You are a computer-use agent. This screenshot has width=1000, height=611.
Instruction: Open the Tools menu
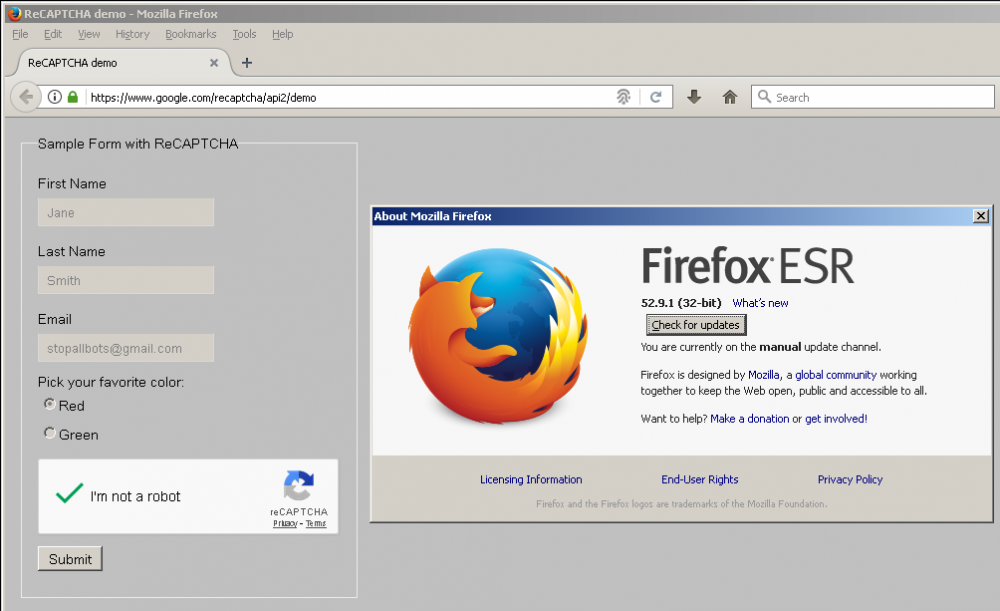point(244,34)
